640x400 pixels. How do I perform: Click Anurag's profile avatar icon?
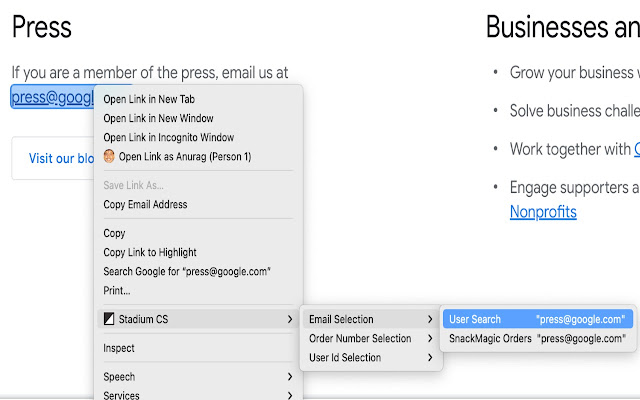pos(109,156)
